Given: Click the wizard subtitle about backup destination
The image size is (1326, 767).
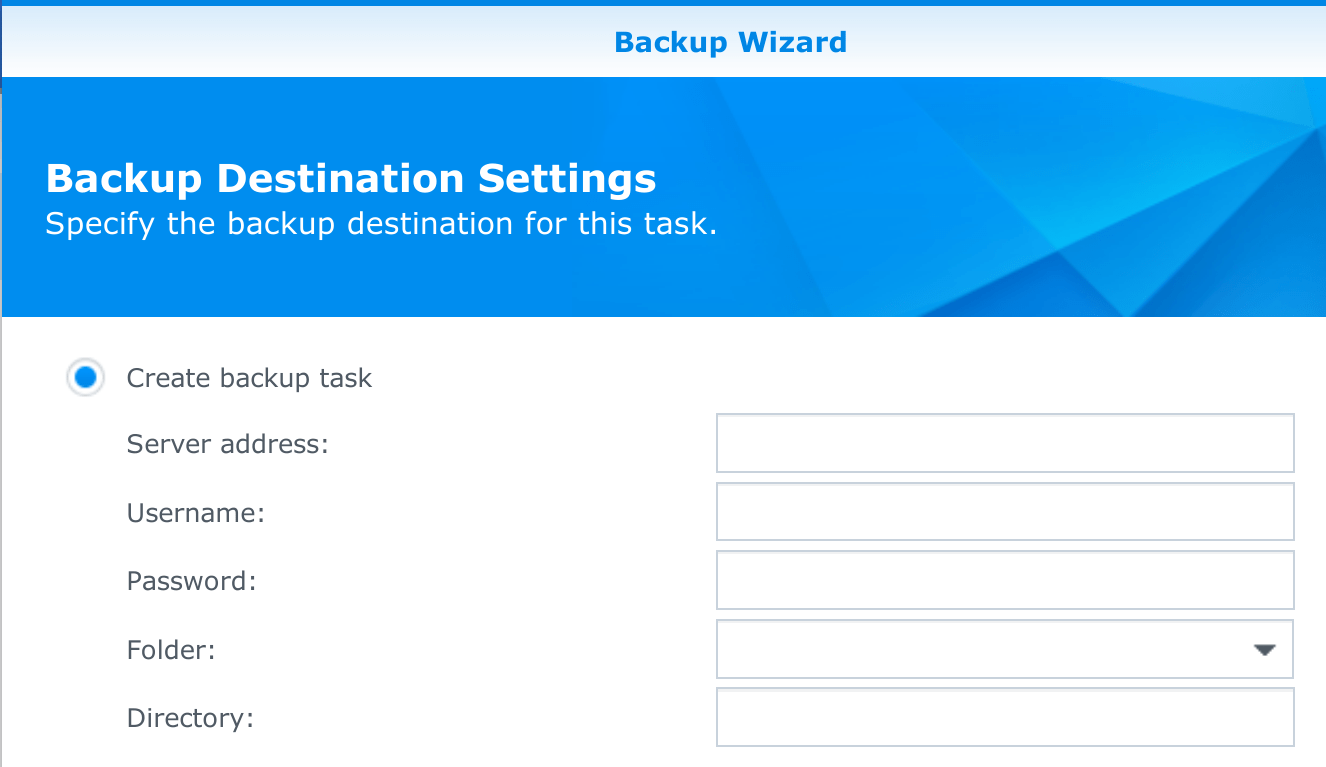Looking at the screenshot, I should pyautogui.click(x=381, y=223).
